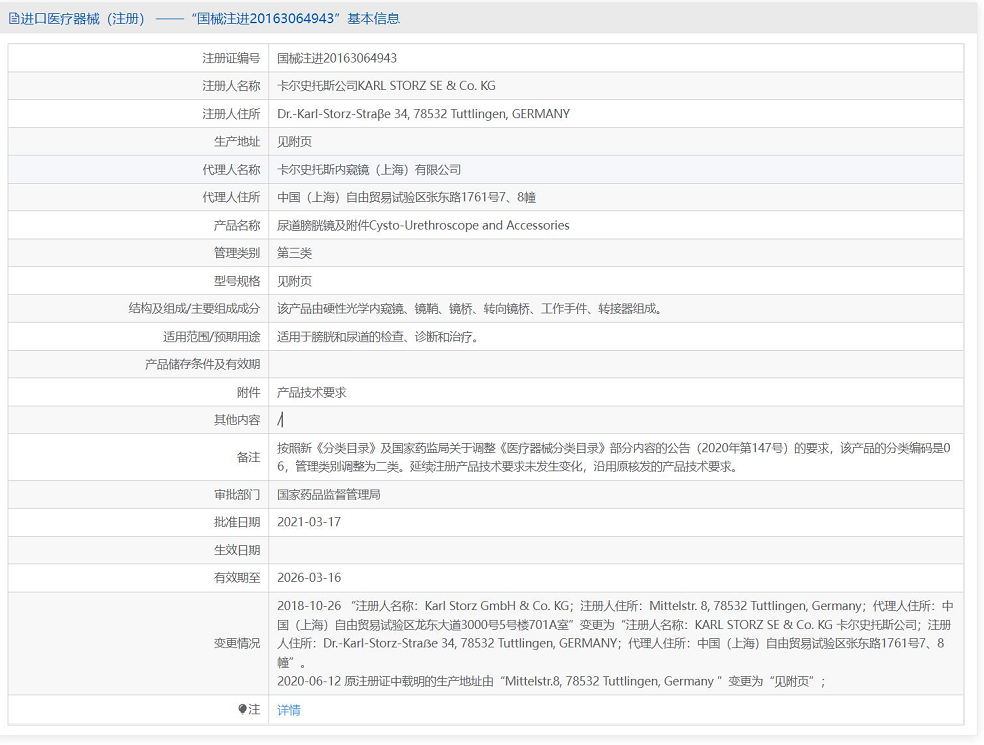Click the 国家药品监督管理局 approval department value
This screenshot has width=984, height=745.
329,494
